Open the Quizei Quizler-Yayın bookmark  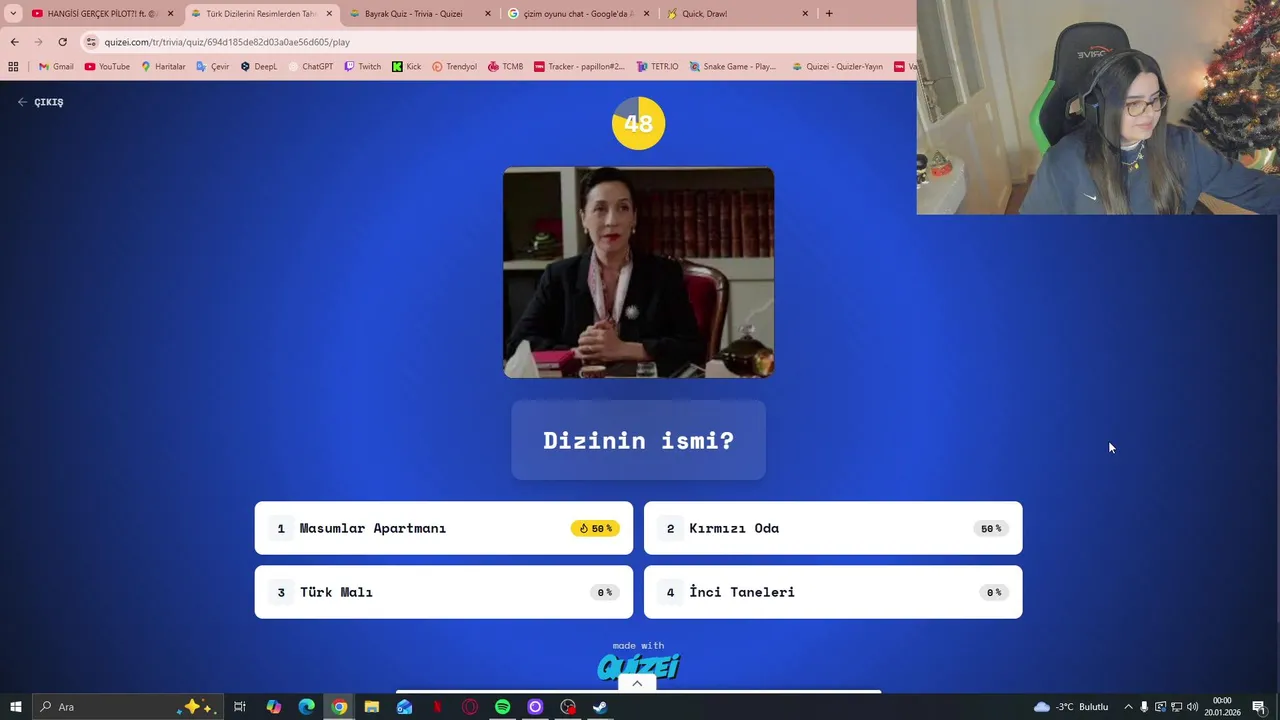pos(837,67)
